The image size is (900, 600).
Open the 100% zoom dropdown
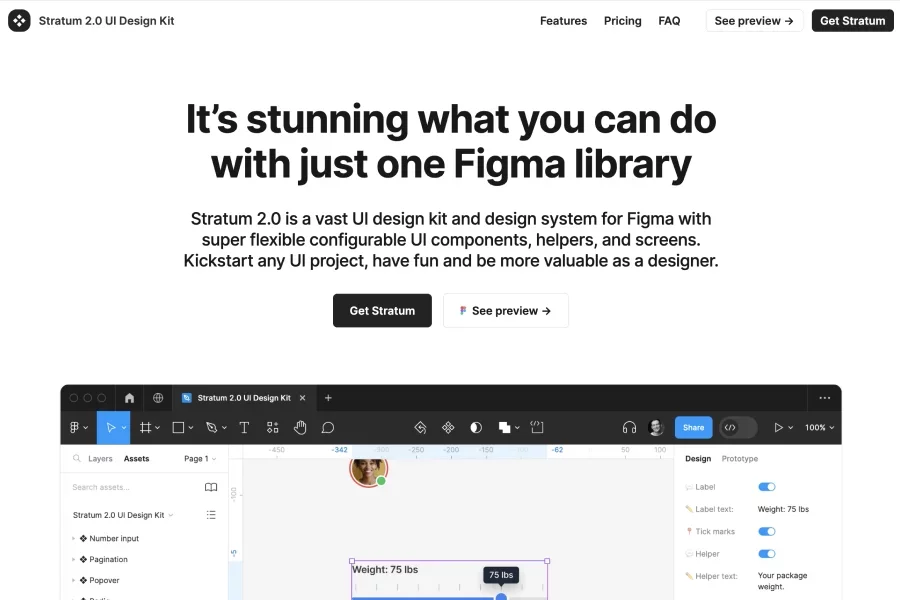click(819, 427)
